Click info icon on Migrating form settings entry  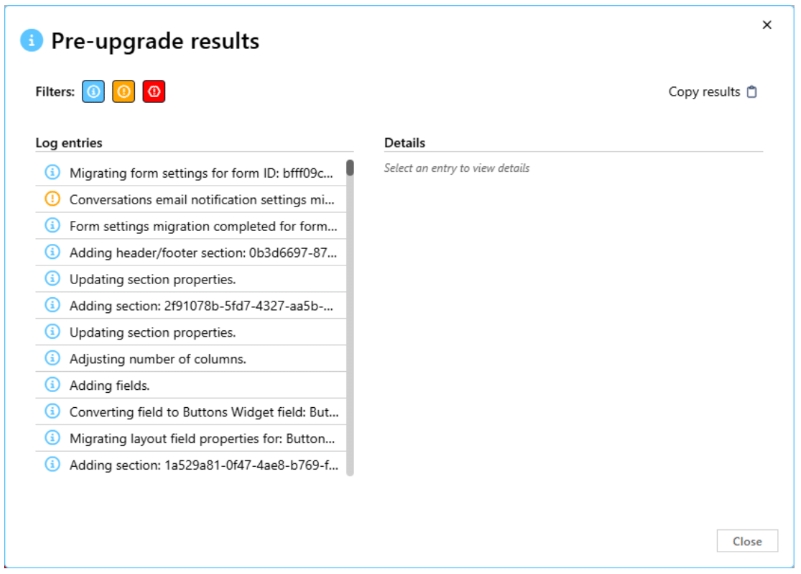click(x=53, y=173)
